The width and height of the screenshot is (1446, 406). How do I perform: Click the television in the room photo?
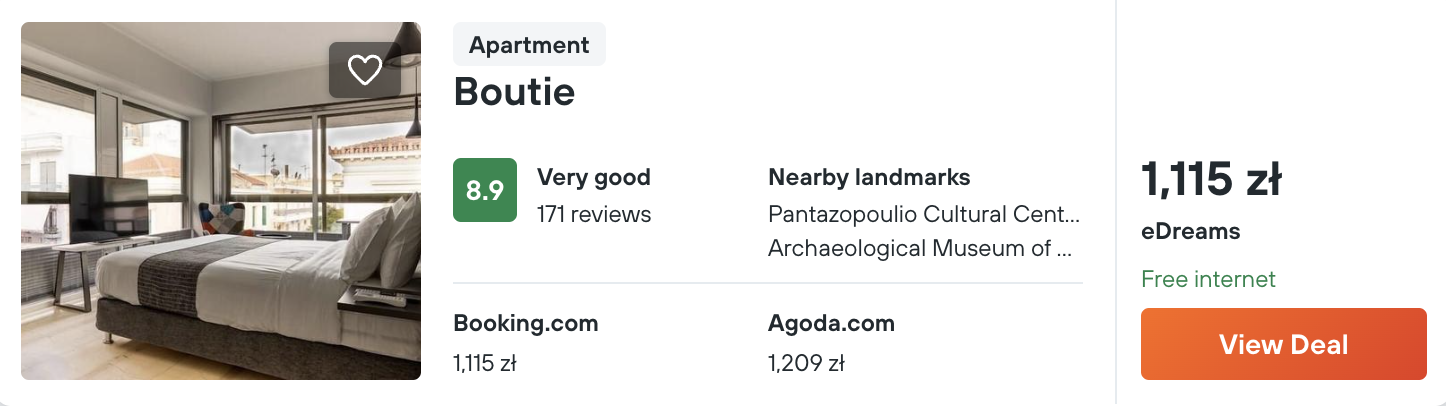point(108,208)
